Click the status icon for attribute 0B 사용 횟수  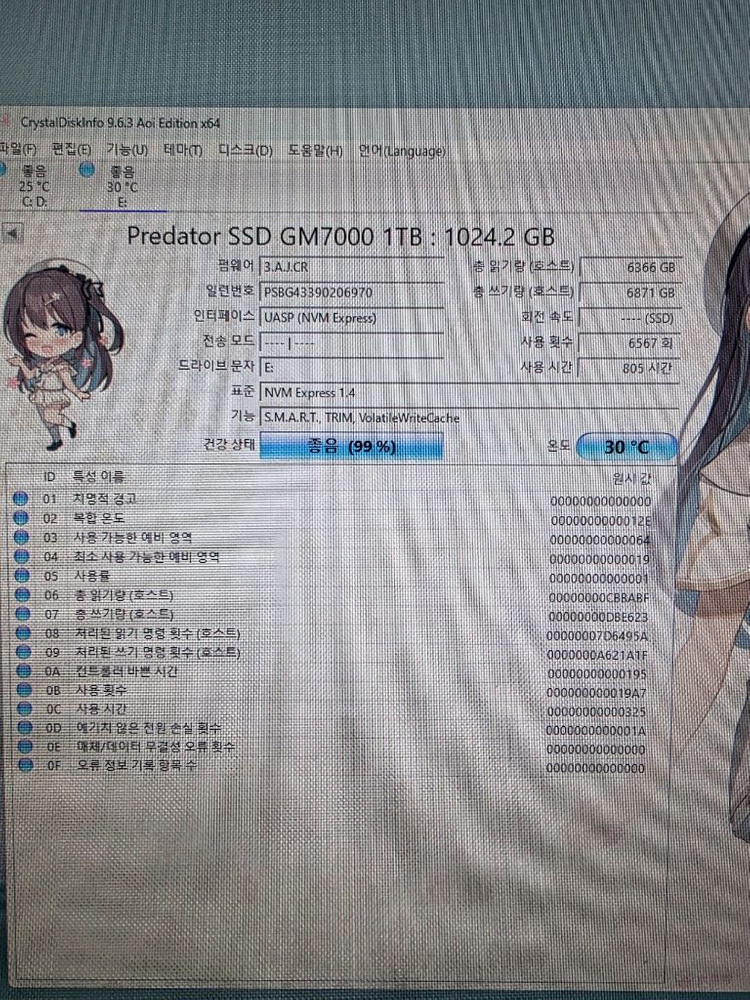(24, 690)
